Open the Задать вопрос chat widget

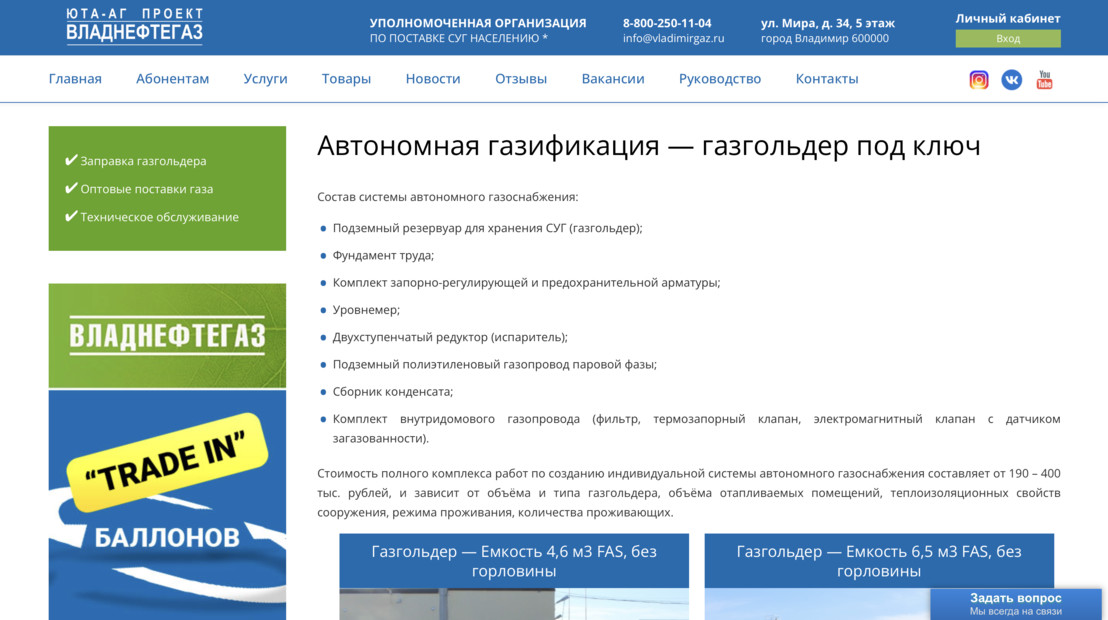coord(1015,604)
